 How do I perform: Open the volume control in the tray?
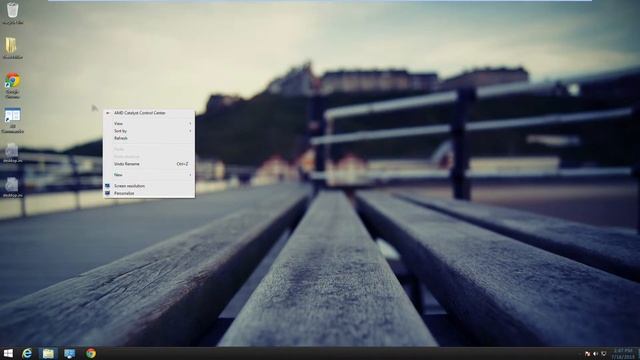pyautogui.click(x=596, y=353)
